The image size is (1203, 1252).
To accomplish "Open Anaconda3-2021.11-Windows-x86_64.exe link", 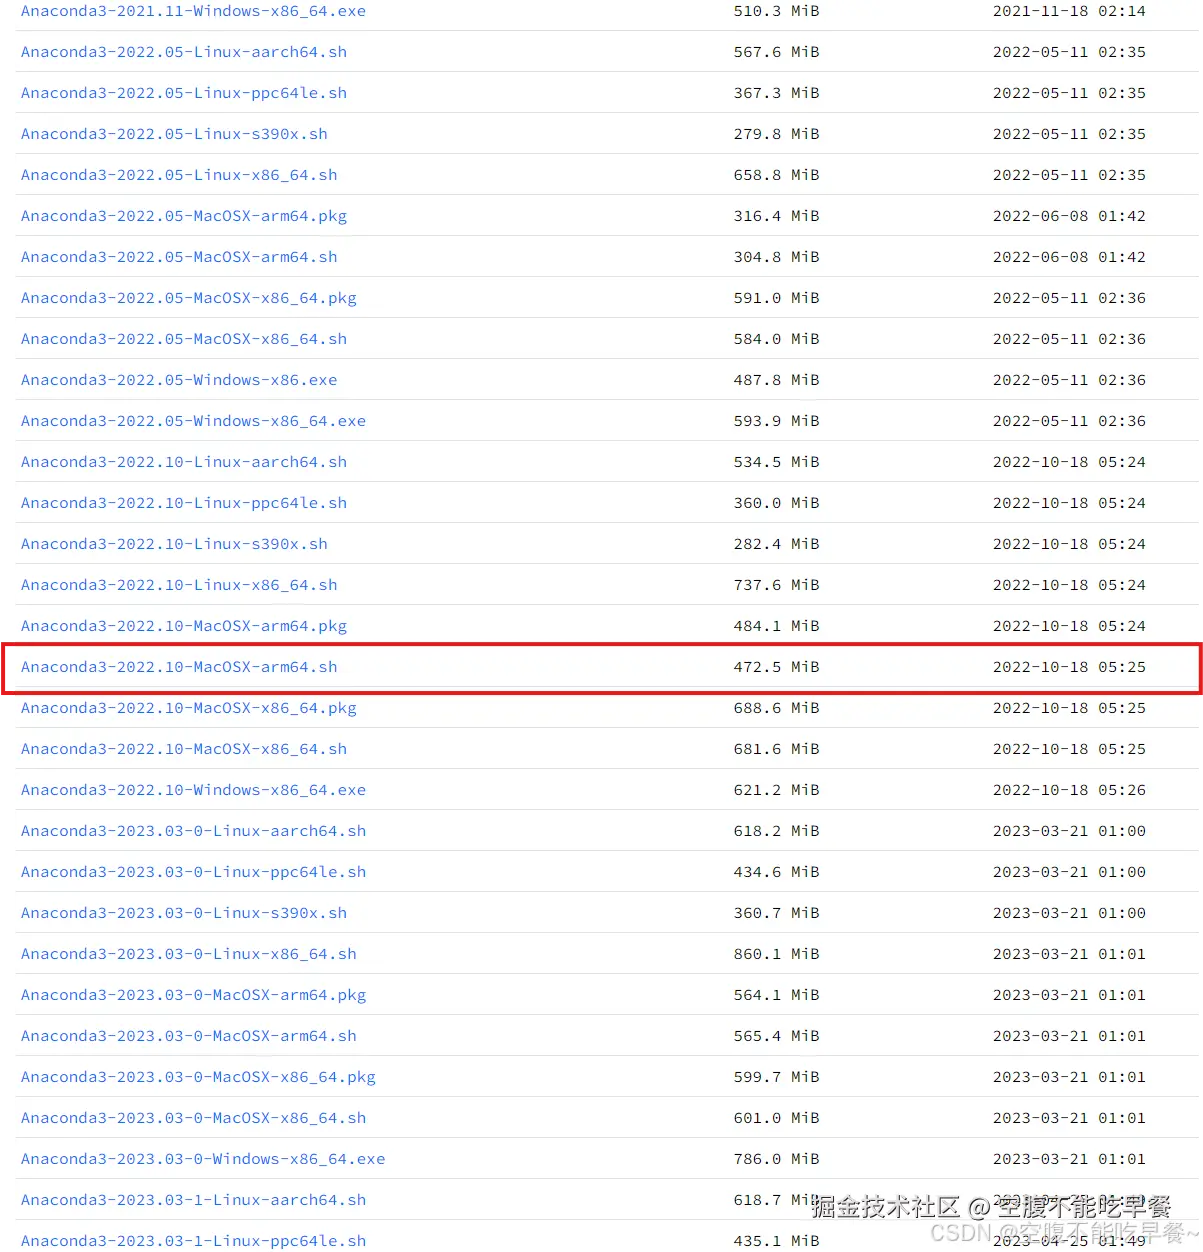I will click(x=193, y=11).
